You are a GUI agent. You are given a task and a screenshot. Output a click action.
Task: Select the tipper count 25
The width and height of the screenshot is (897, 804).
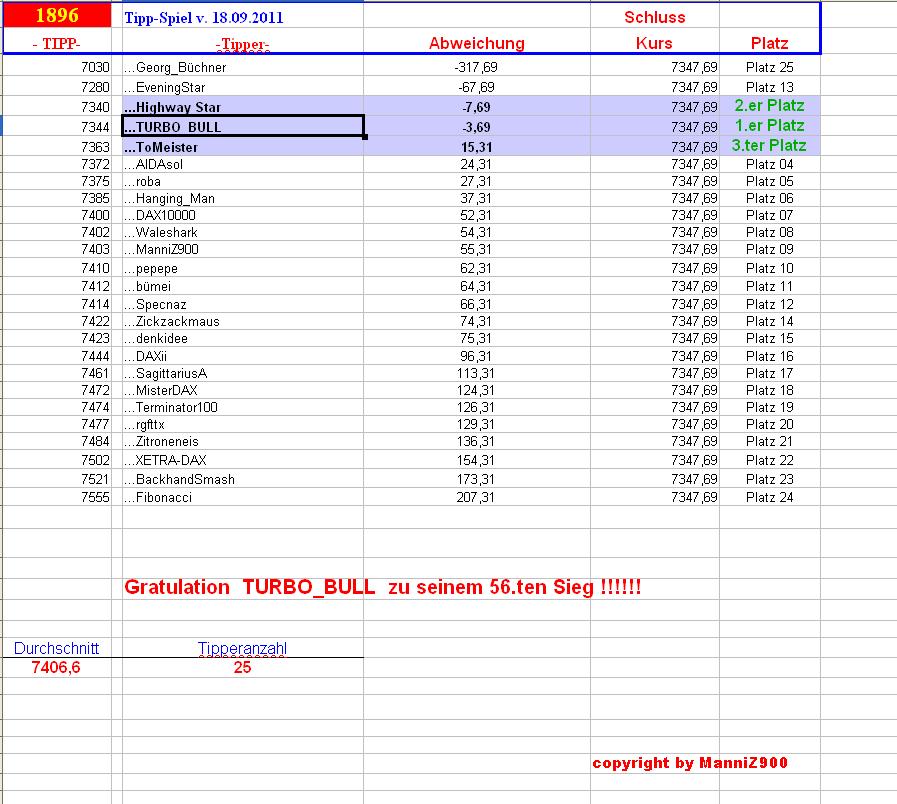(x=243, y=667)
